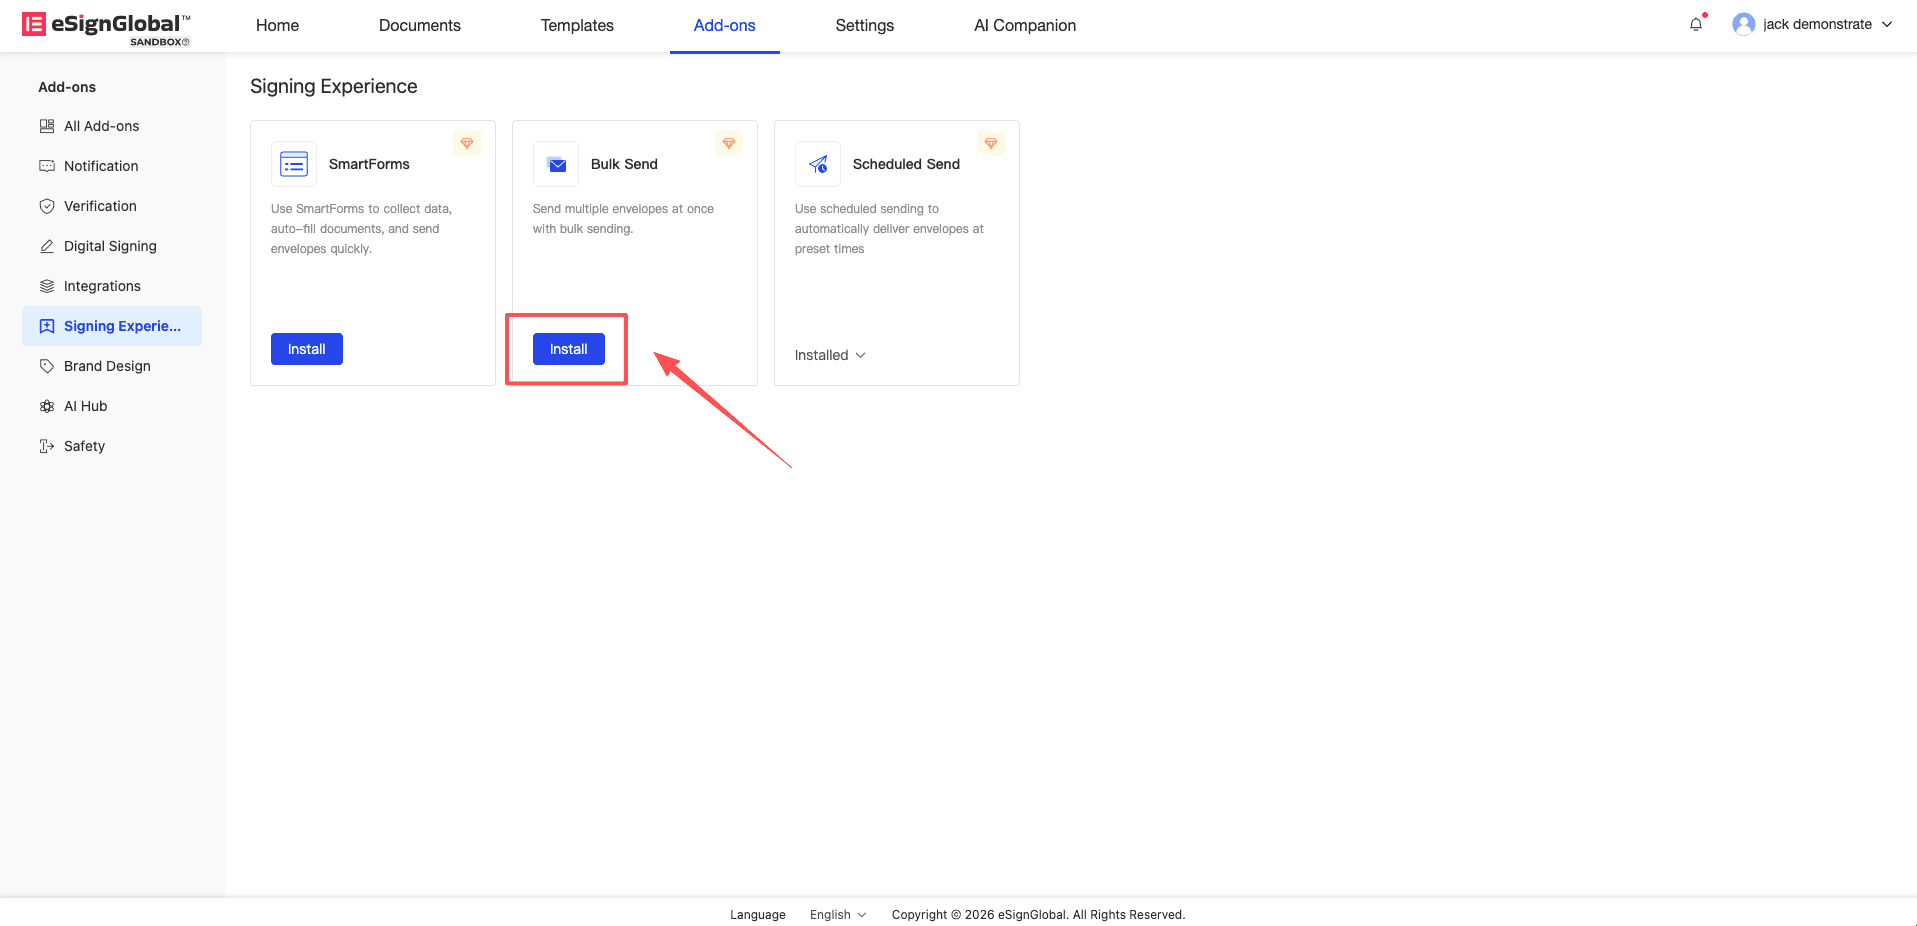Image resolution: width=1917 pixels, height=926 pixels.
Task: Open Digital Signing sidebar section
Action: point(110,246)
